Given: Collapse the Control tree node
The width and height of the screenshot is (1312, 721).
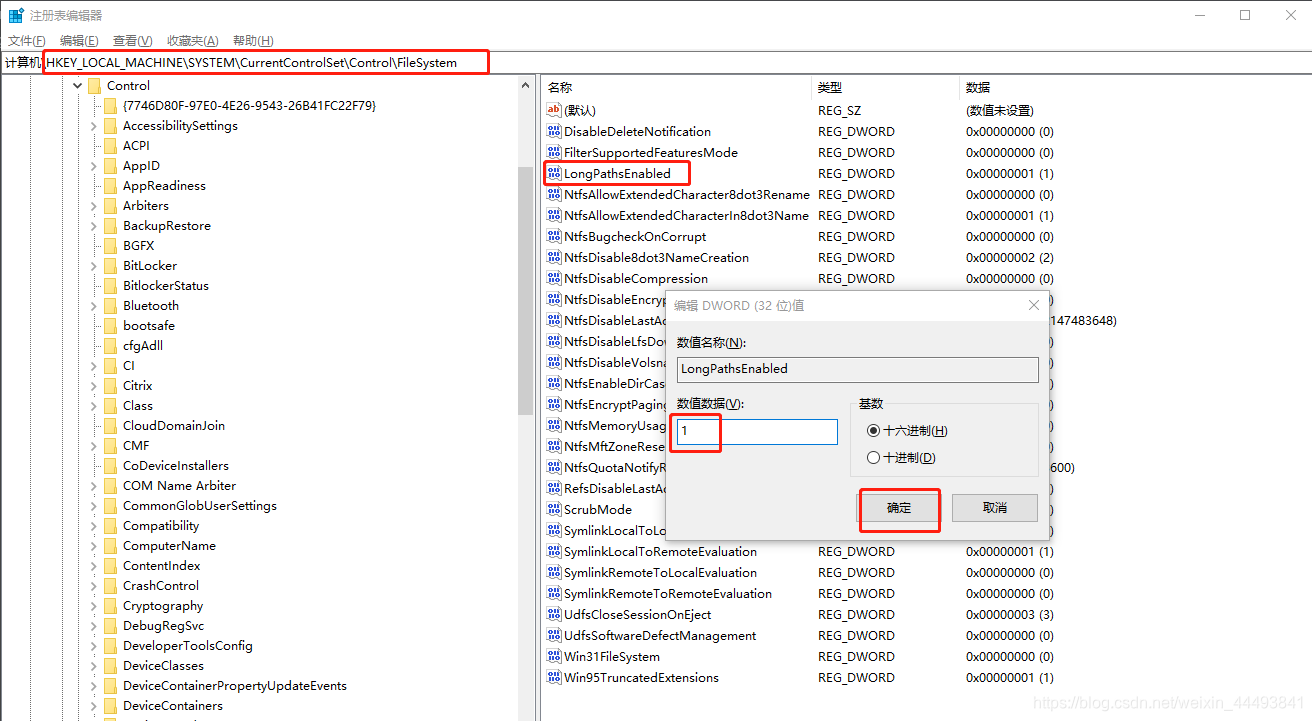Looking at the screenshot, I should pyautogui.click(x=77, y=85).
